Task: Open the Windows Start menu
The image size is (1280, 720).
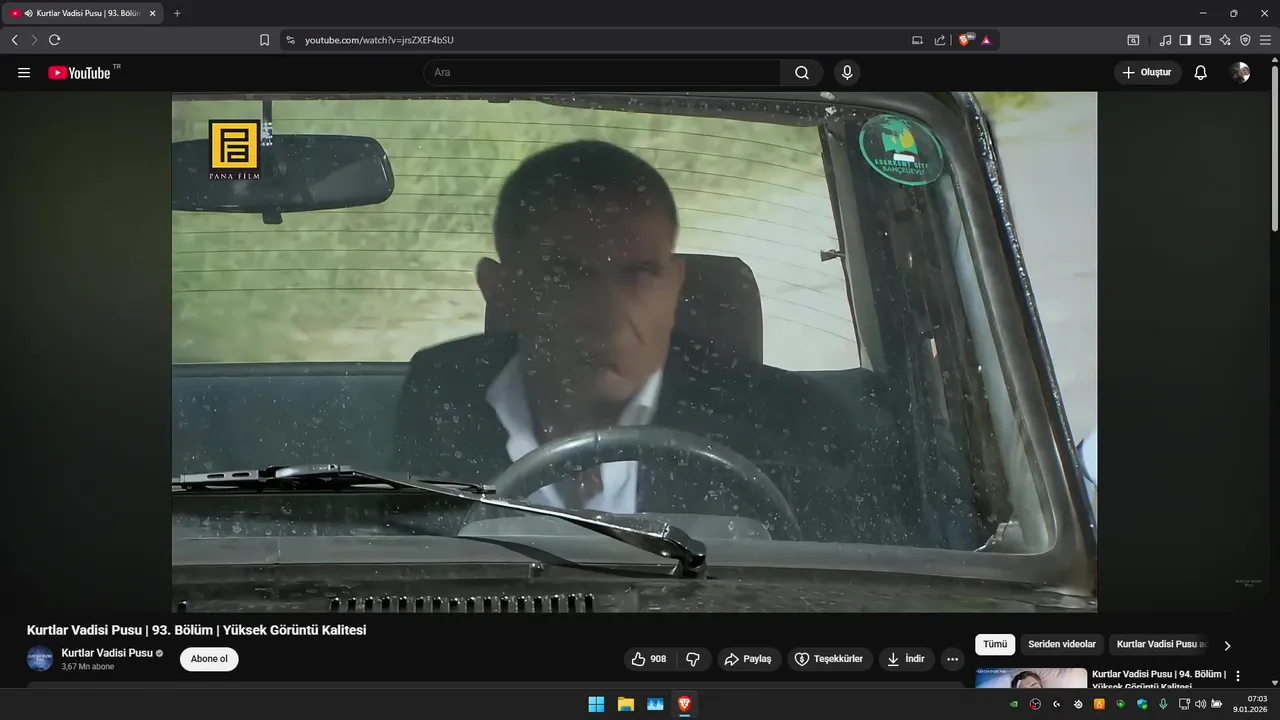Action: 596,704
